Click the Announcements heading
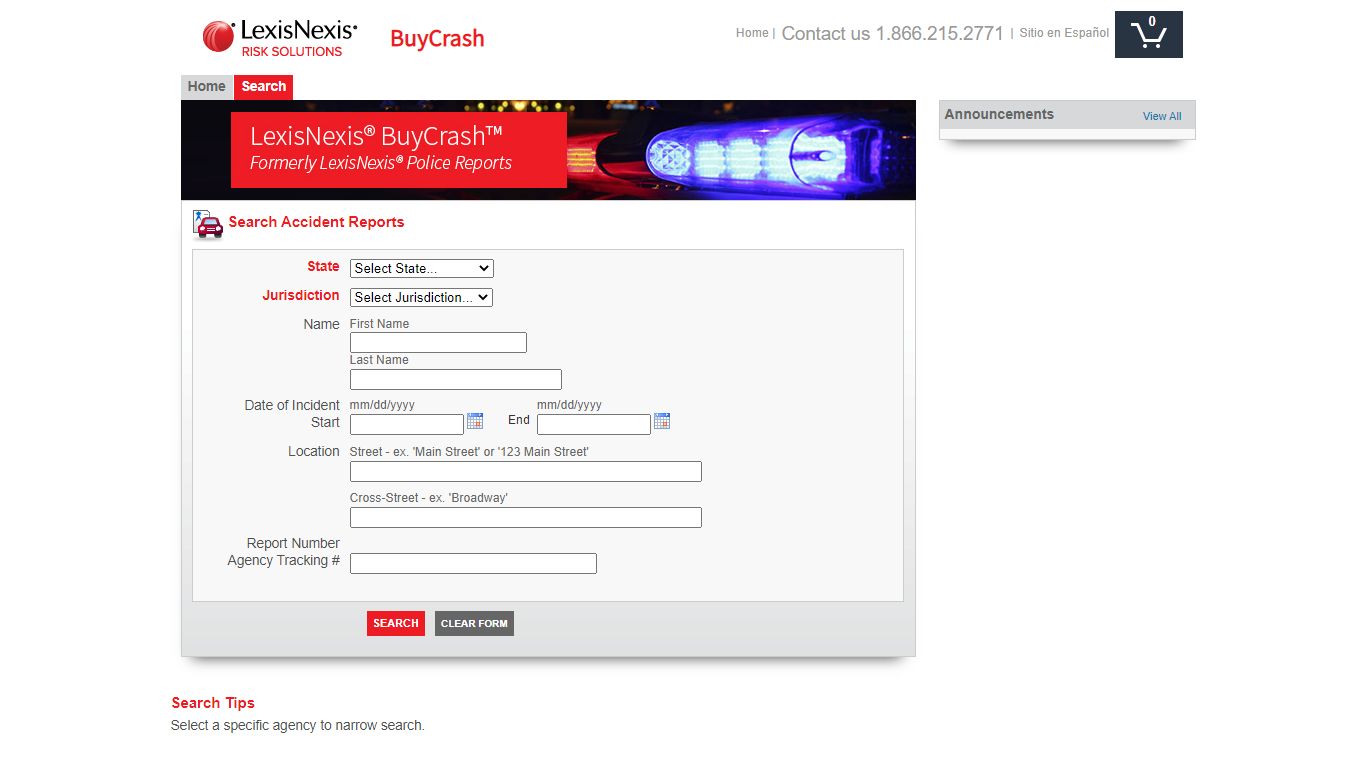This screenshot has height=768, width=1366. (999, 114)
